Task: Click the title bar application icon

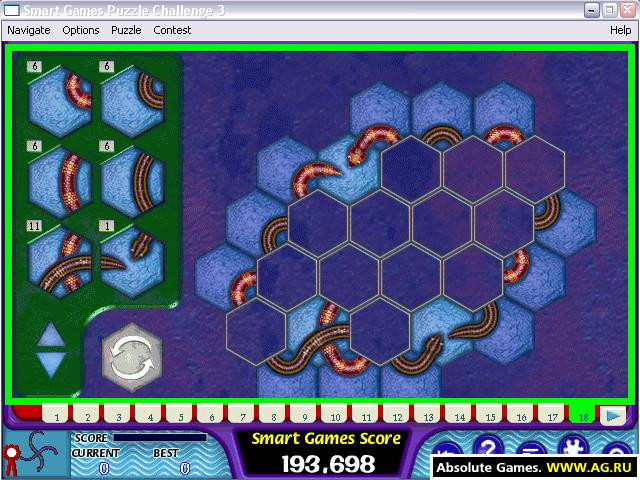Action: 11,10
